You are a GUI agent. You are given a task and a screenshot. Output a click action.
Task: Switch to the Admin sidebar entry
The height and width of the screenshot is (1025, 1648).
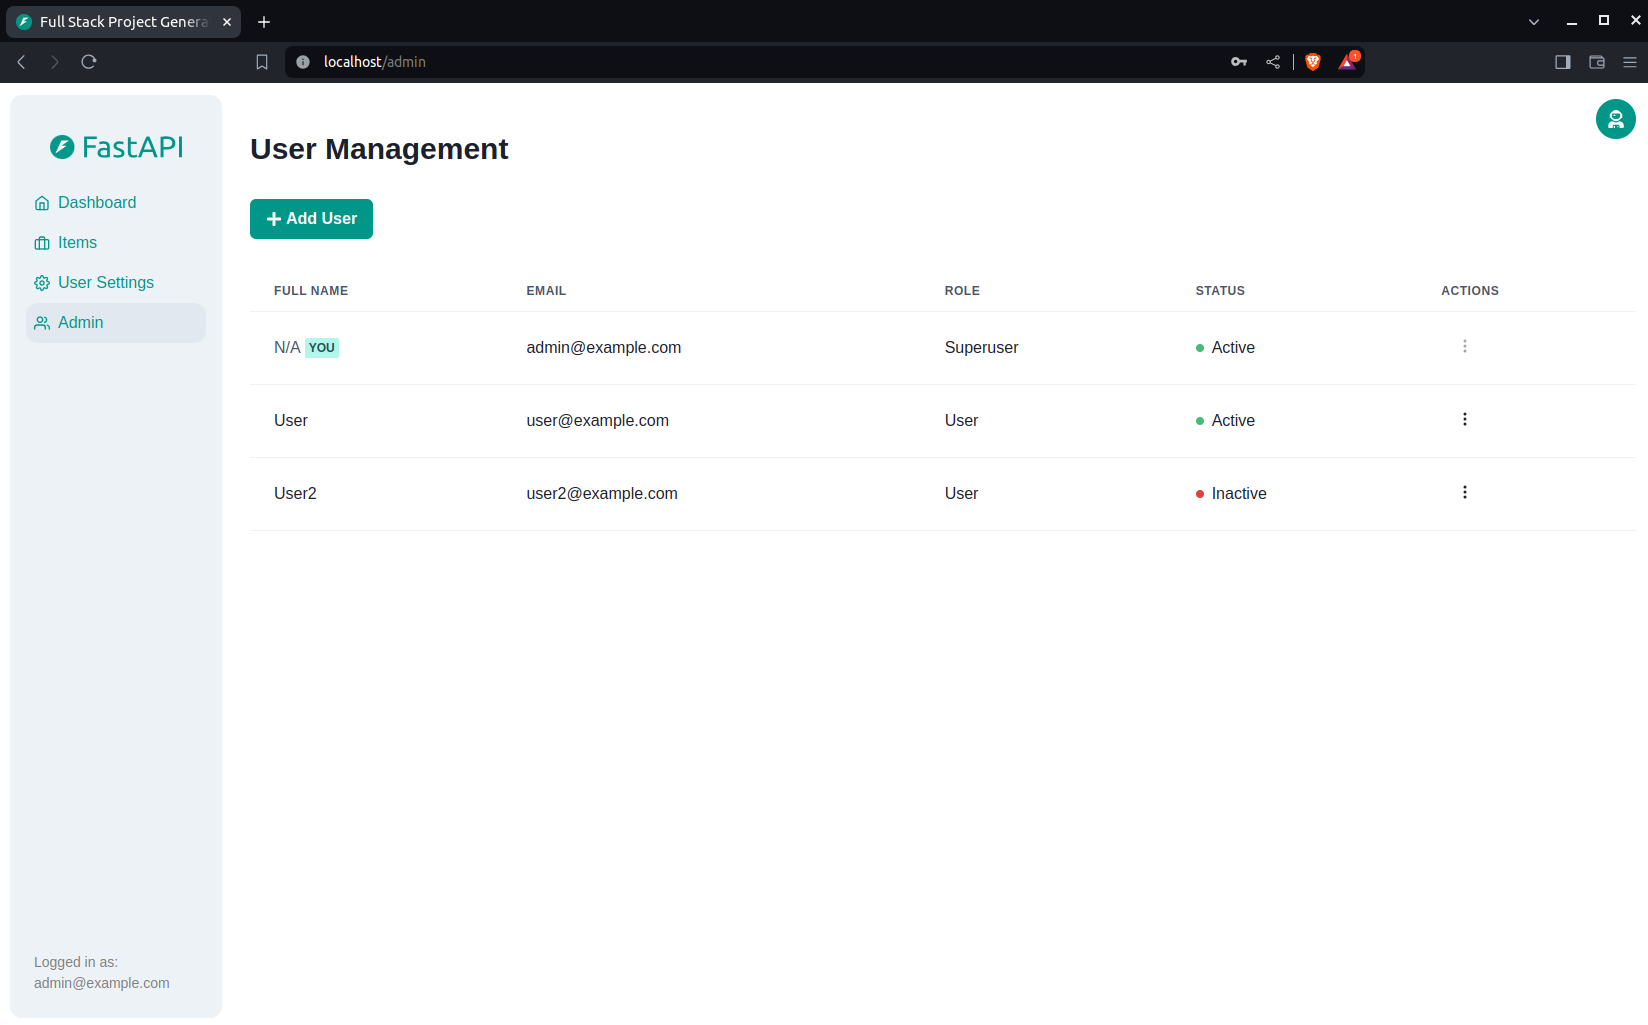tap(80, 322)
